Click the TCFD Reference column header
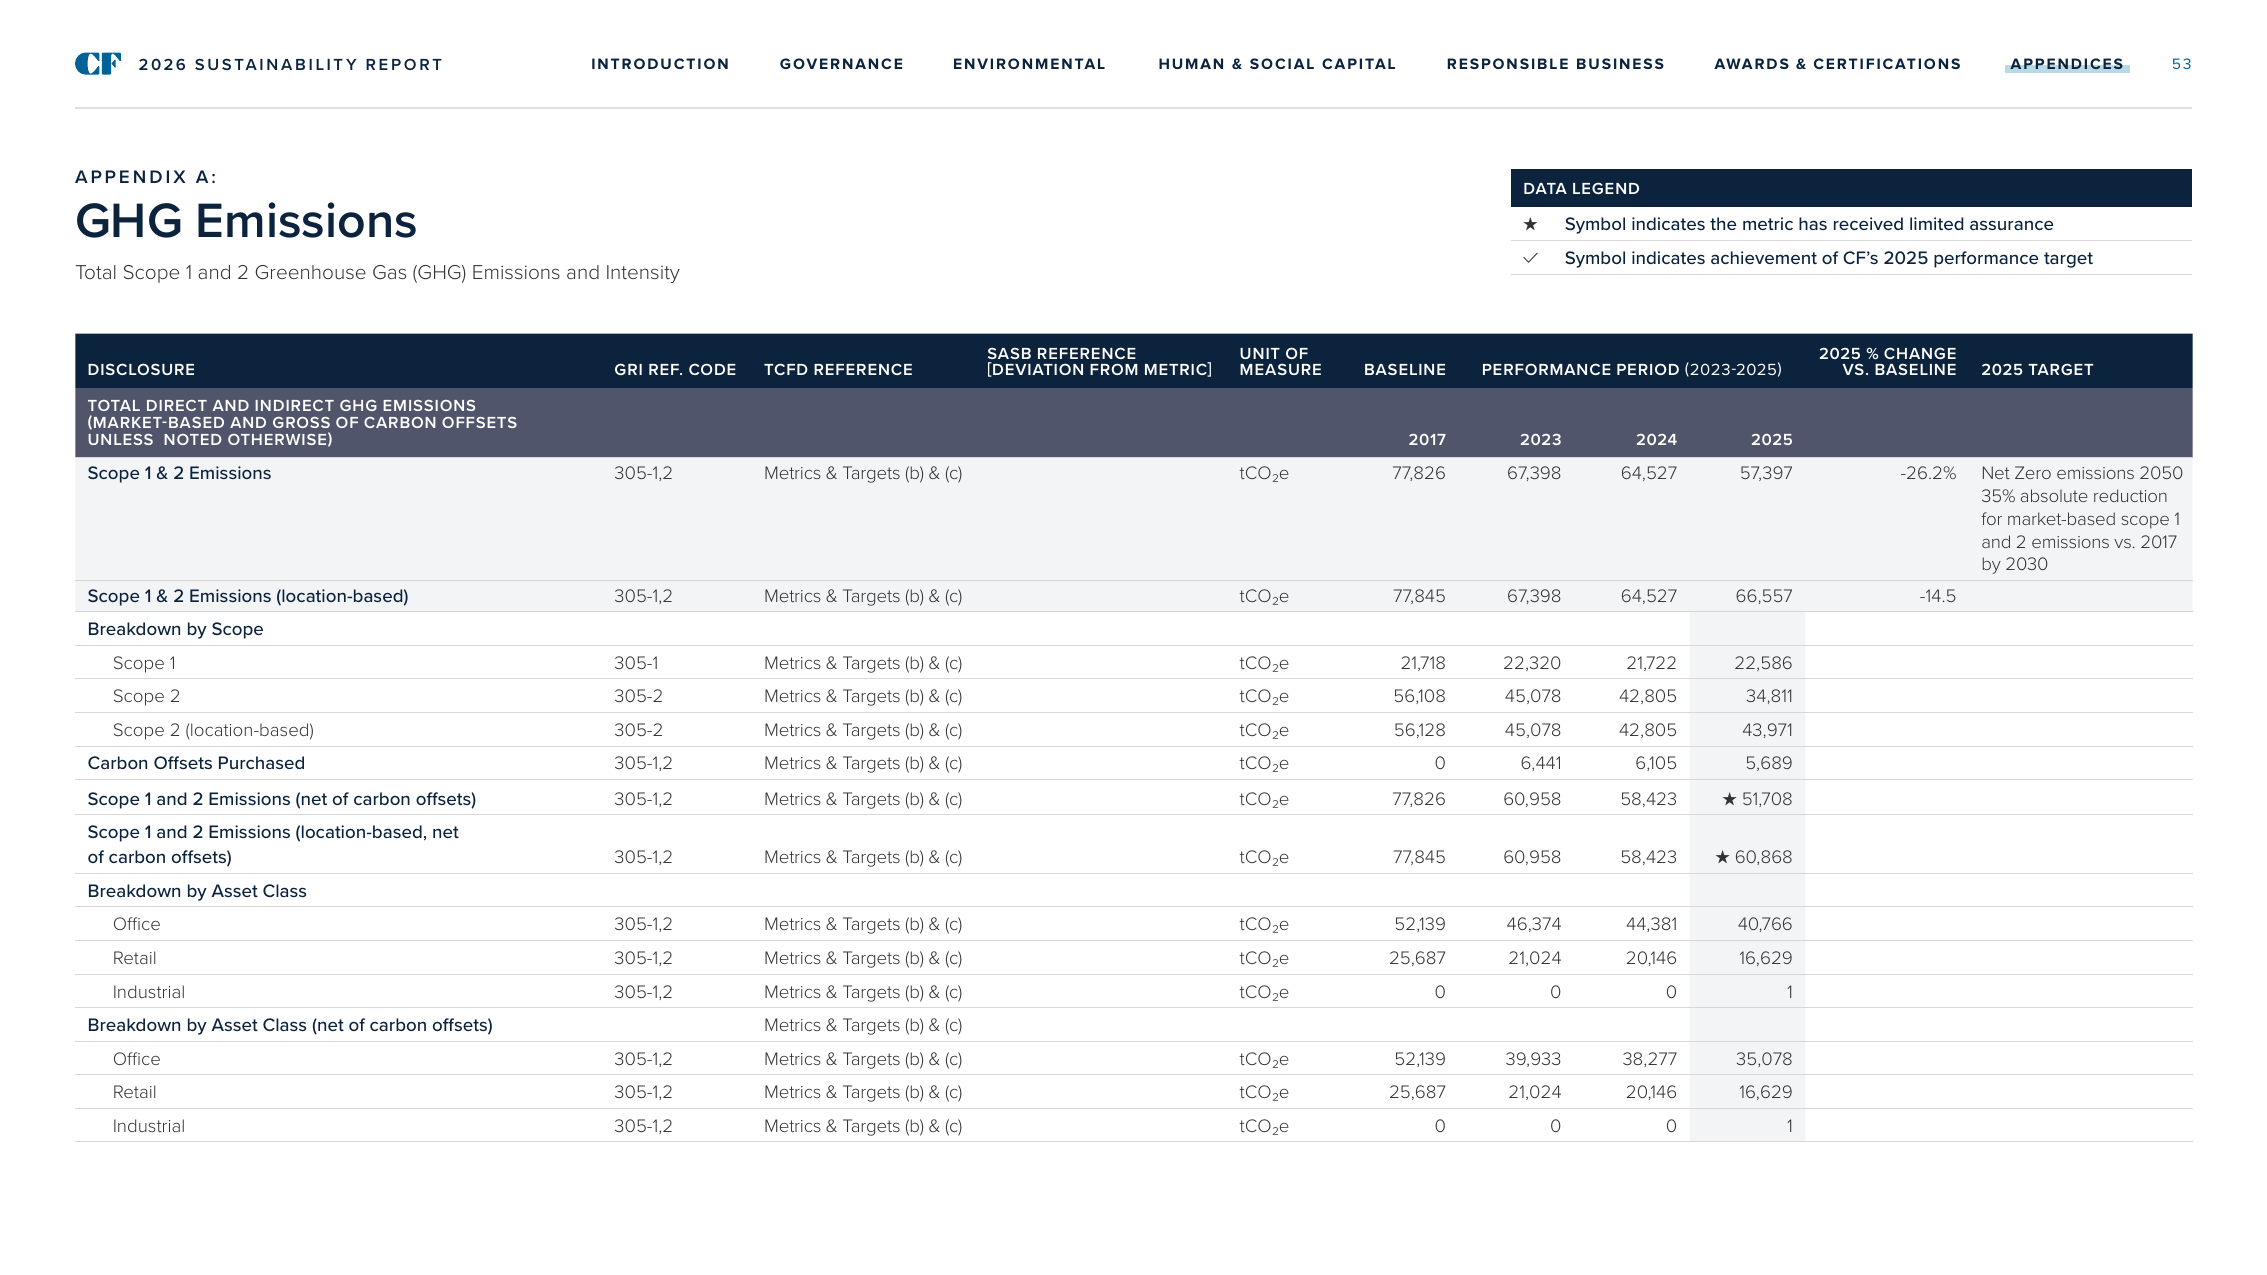The height and width of the screenshot is (1275, 2267). pos(838,370)
